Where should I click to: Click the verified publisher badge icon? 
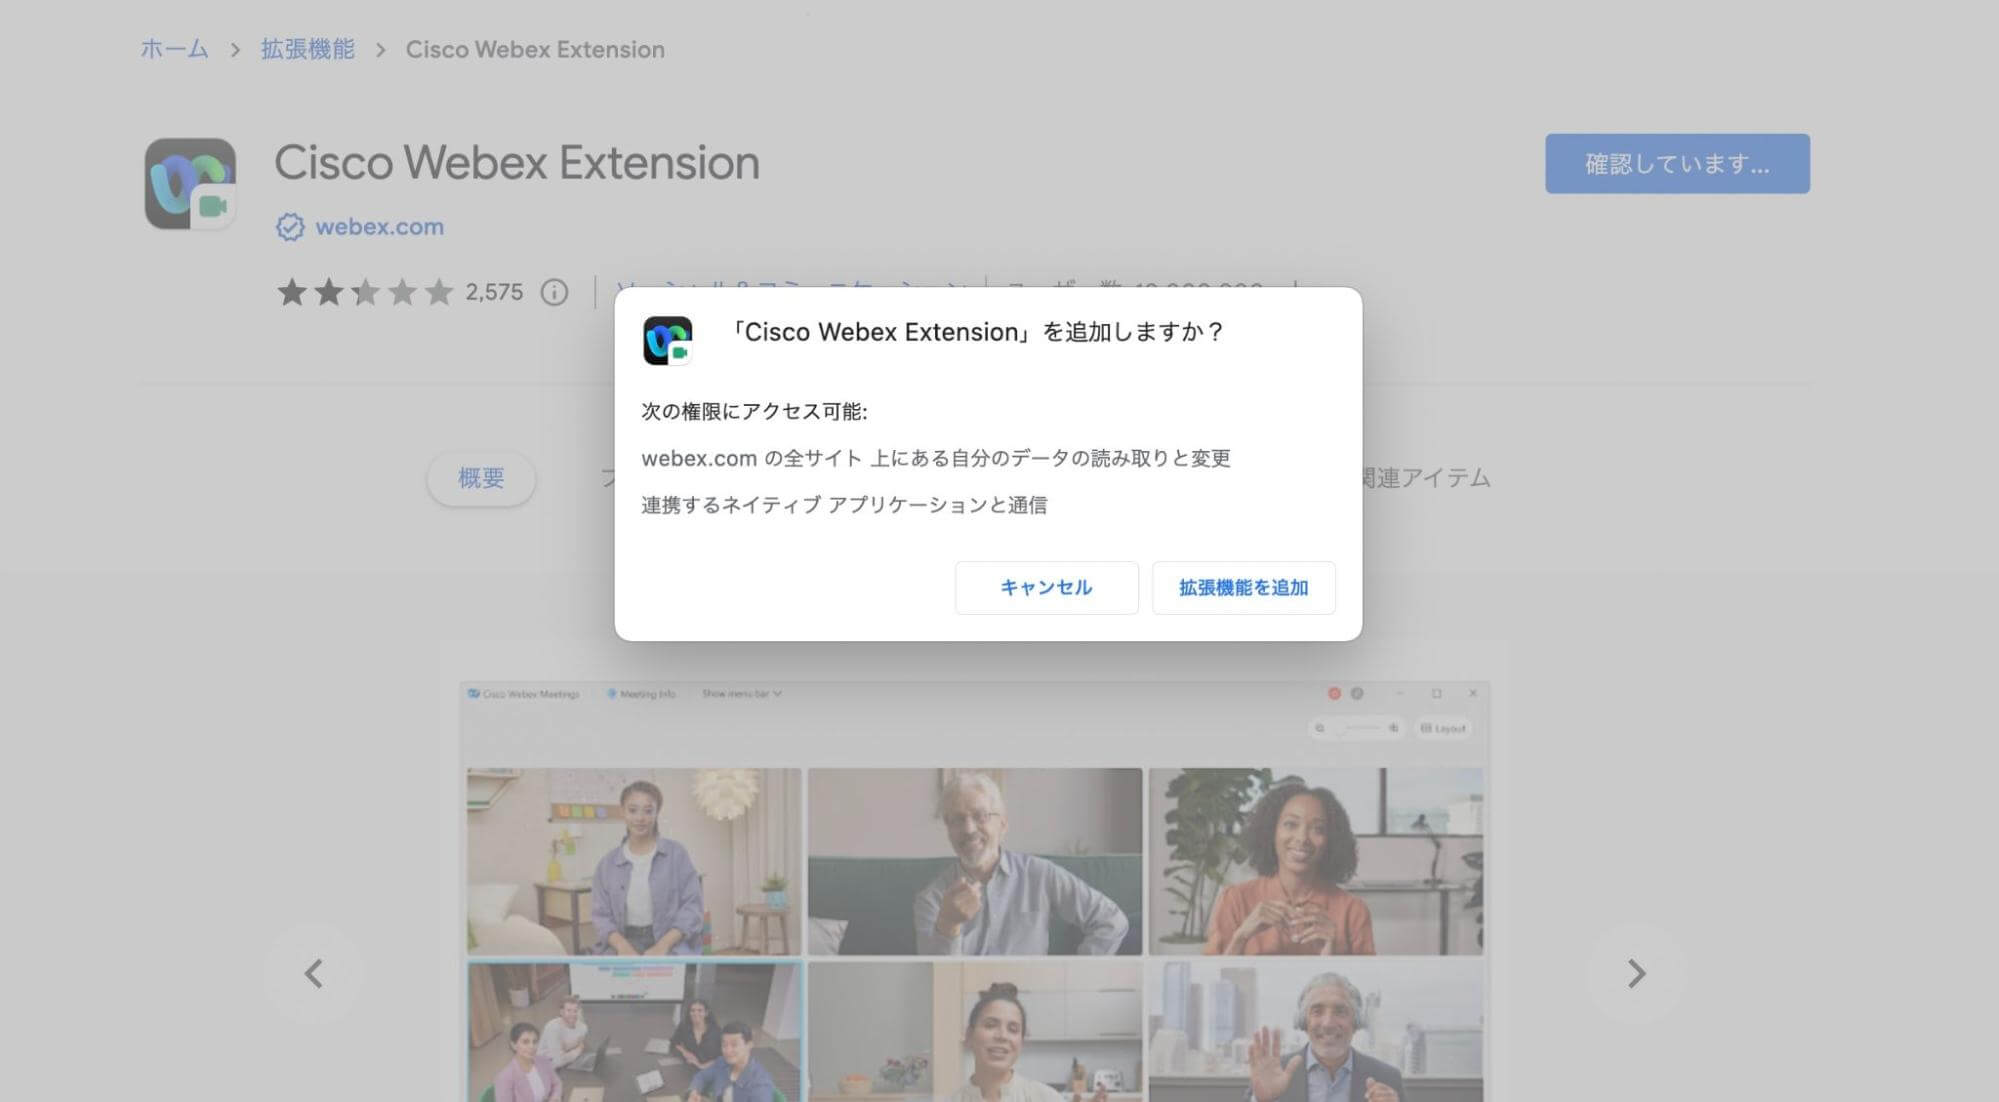tap(290, 227)
